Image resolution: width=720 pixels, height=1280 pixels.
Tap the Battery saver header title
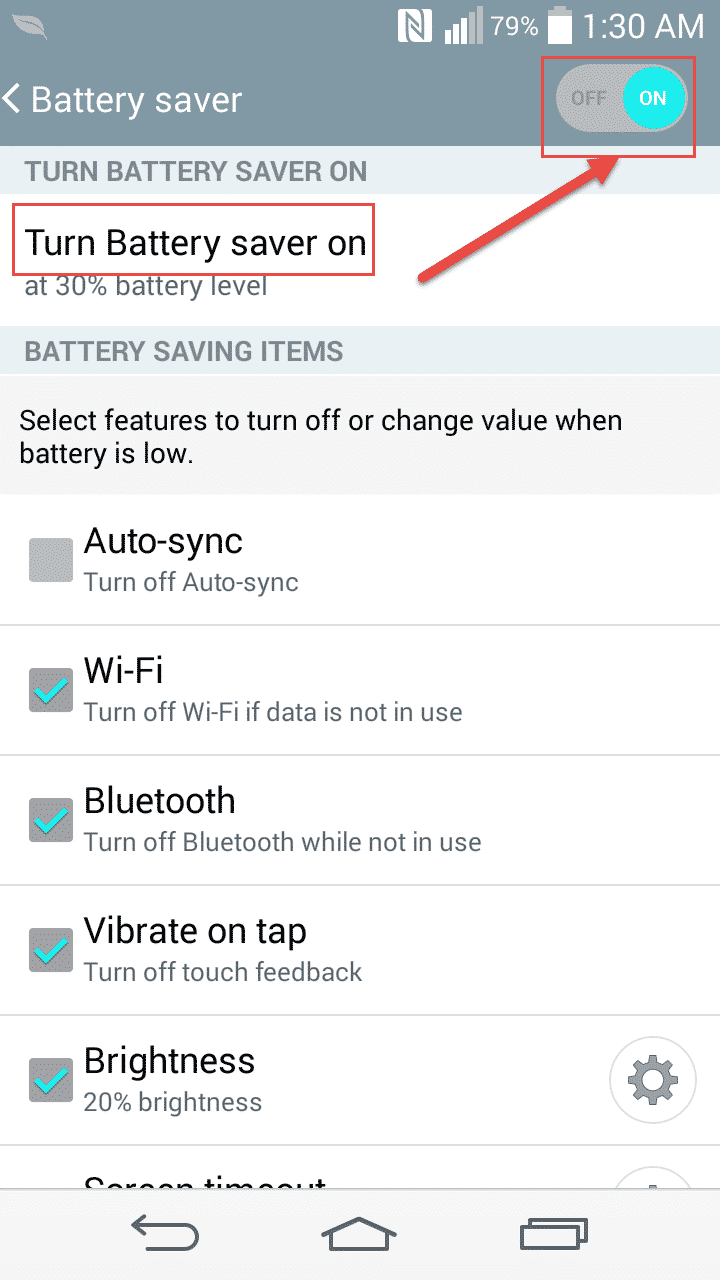click(x=136, y=100)
